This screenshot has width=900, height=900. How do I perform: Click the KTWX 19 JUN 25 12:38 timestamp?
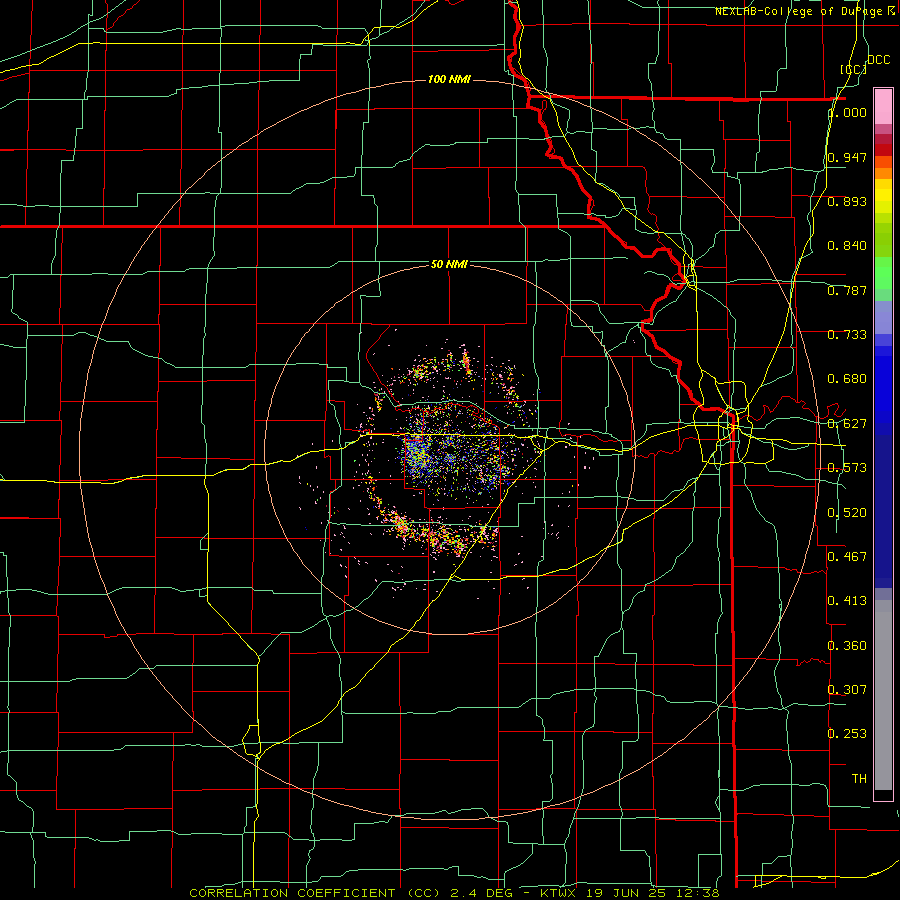pyautogui.click(x=630, y=893)
